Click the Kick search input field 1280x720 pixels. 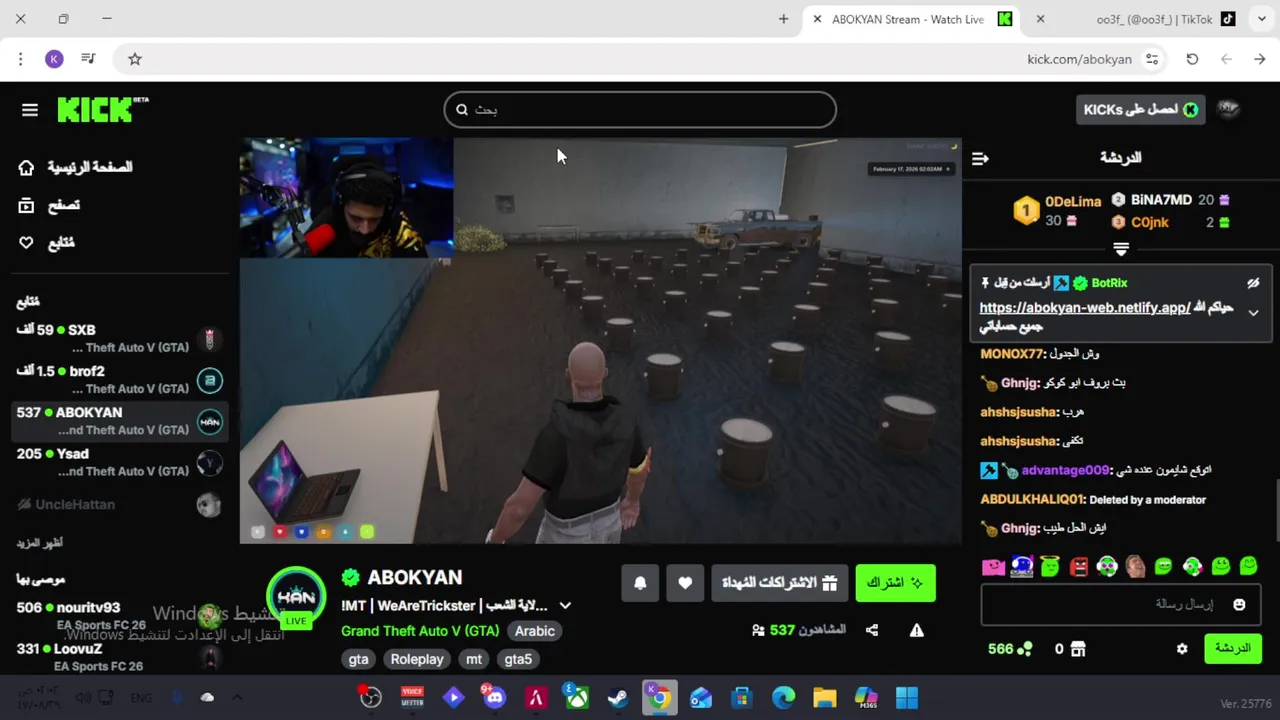click(640, 110)
